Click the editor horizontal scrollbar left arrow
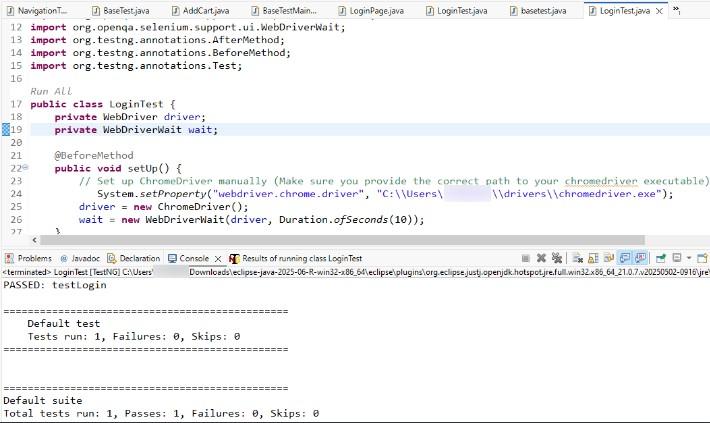Screen dimensions: 710x423 tap(35, 240)
